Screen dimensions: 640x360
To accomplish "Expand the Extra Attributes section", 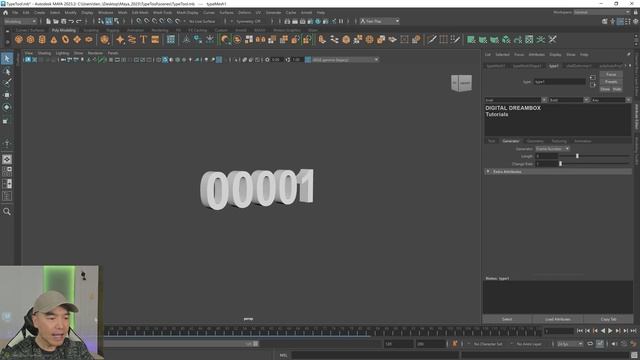I will [x=558, y=172].
